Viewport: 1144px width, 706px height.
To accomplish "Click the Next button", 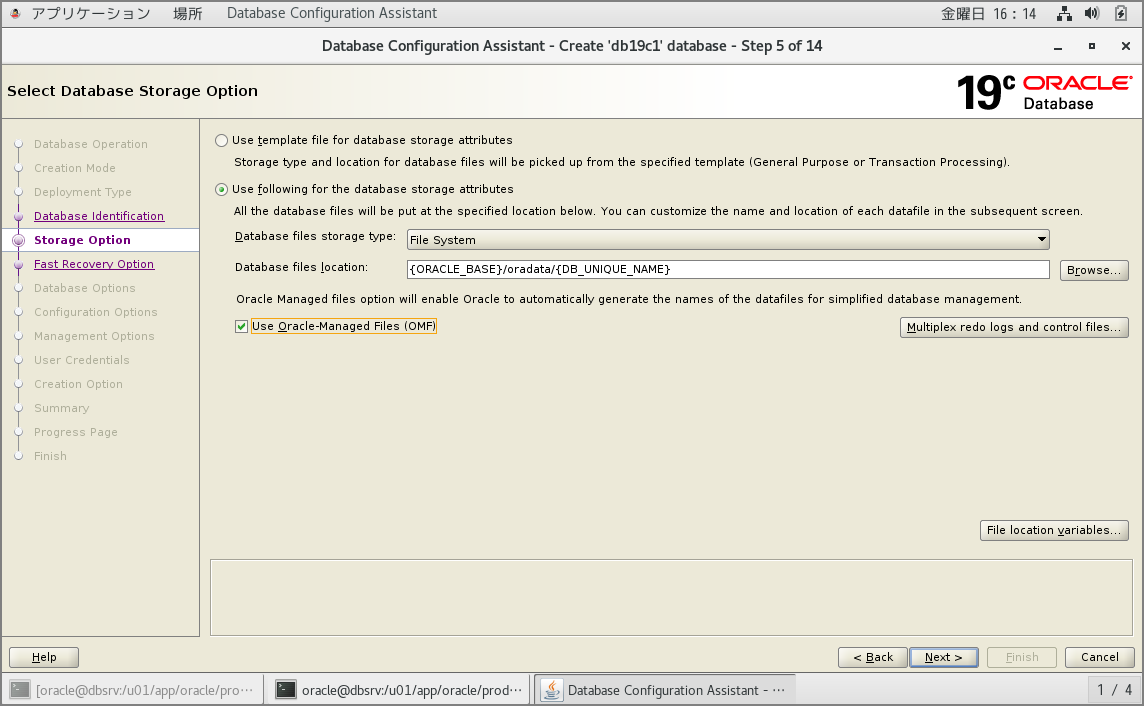I will click(943, 657).
